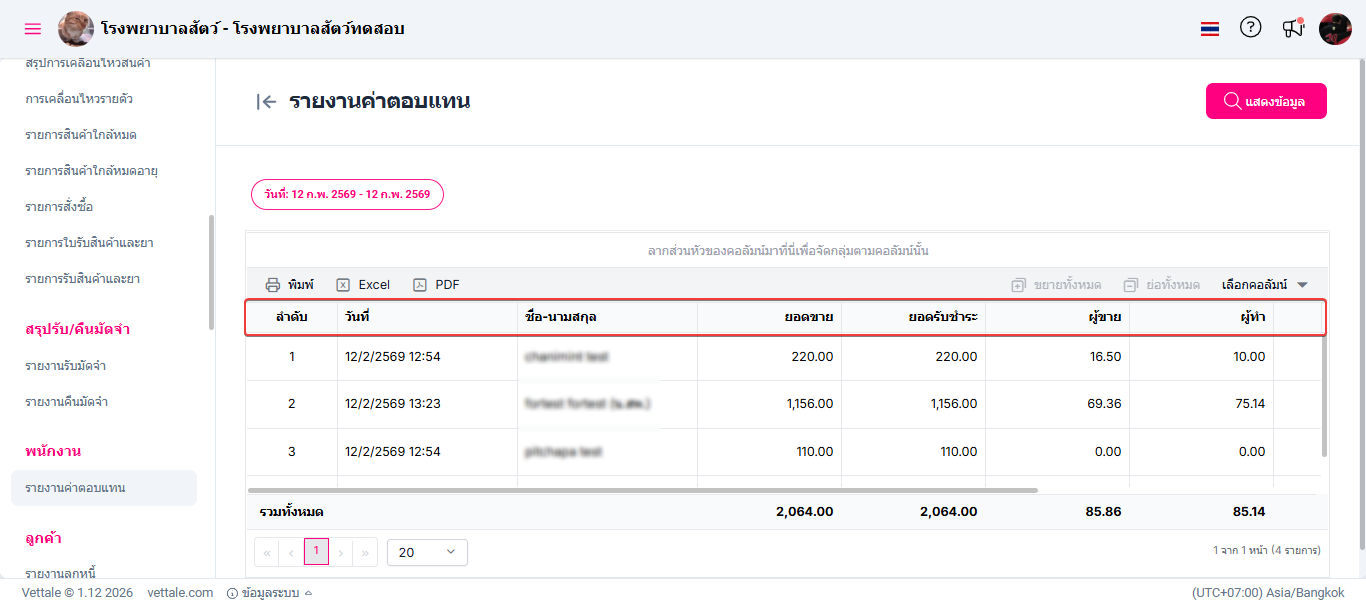Viewport: 1366px width, 607px height.
Task: Click the date range filter pill
Action: 347,194
